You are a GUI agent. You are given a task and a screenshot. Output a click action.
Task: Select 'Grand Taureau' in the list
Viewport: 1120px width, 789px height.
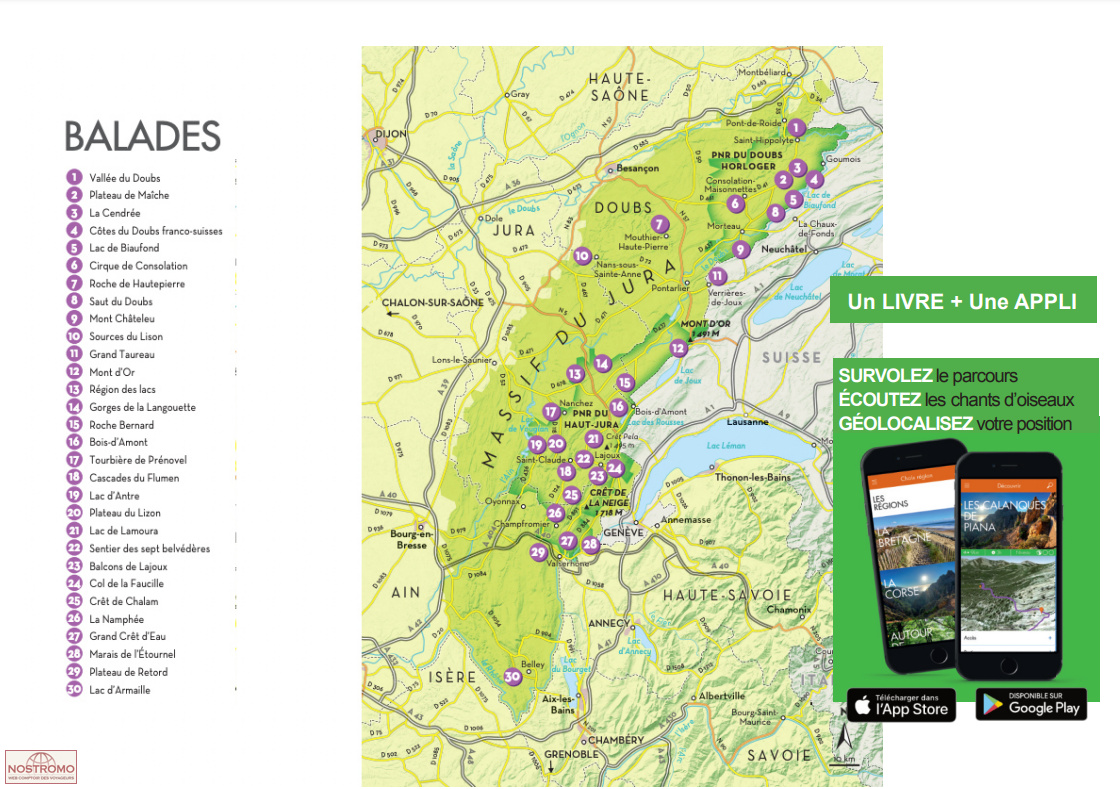point(122,354)
